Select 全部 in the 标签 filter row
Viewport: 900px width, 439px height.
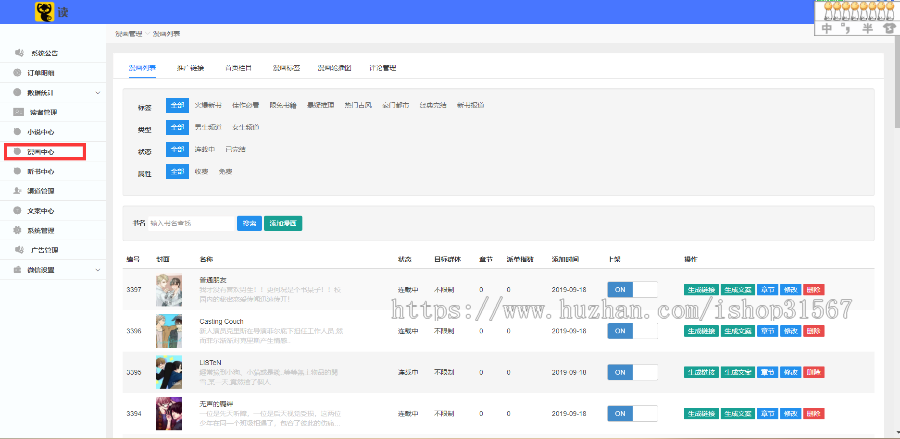[x=177, y=106]
